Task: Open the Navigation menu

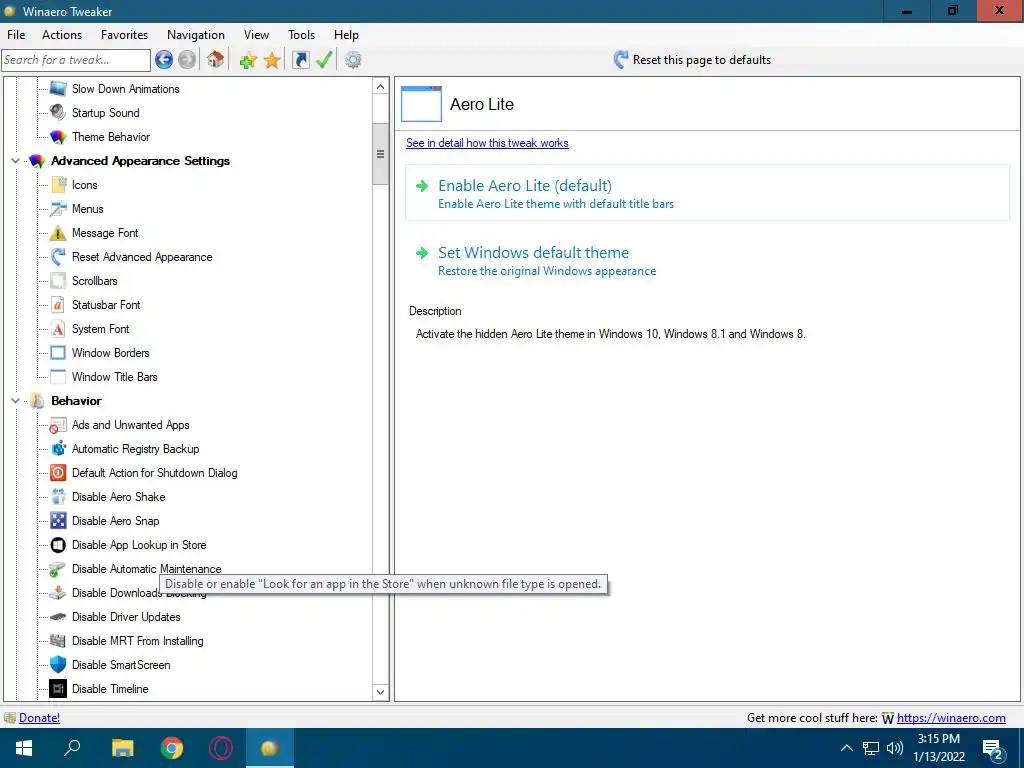Action: coord(195,35)
